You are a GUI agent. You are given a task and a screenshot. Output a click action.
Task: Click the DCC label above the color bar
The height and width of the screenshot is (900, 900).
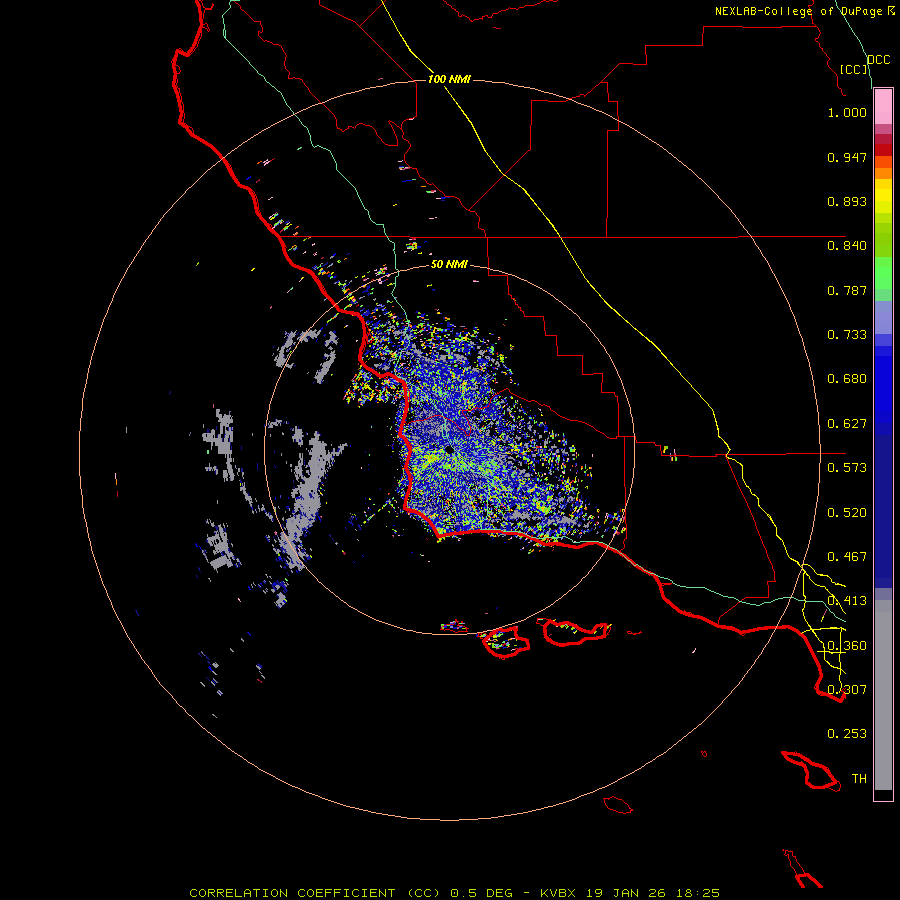point(878,60)
